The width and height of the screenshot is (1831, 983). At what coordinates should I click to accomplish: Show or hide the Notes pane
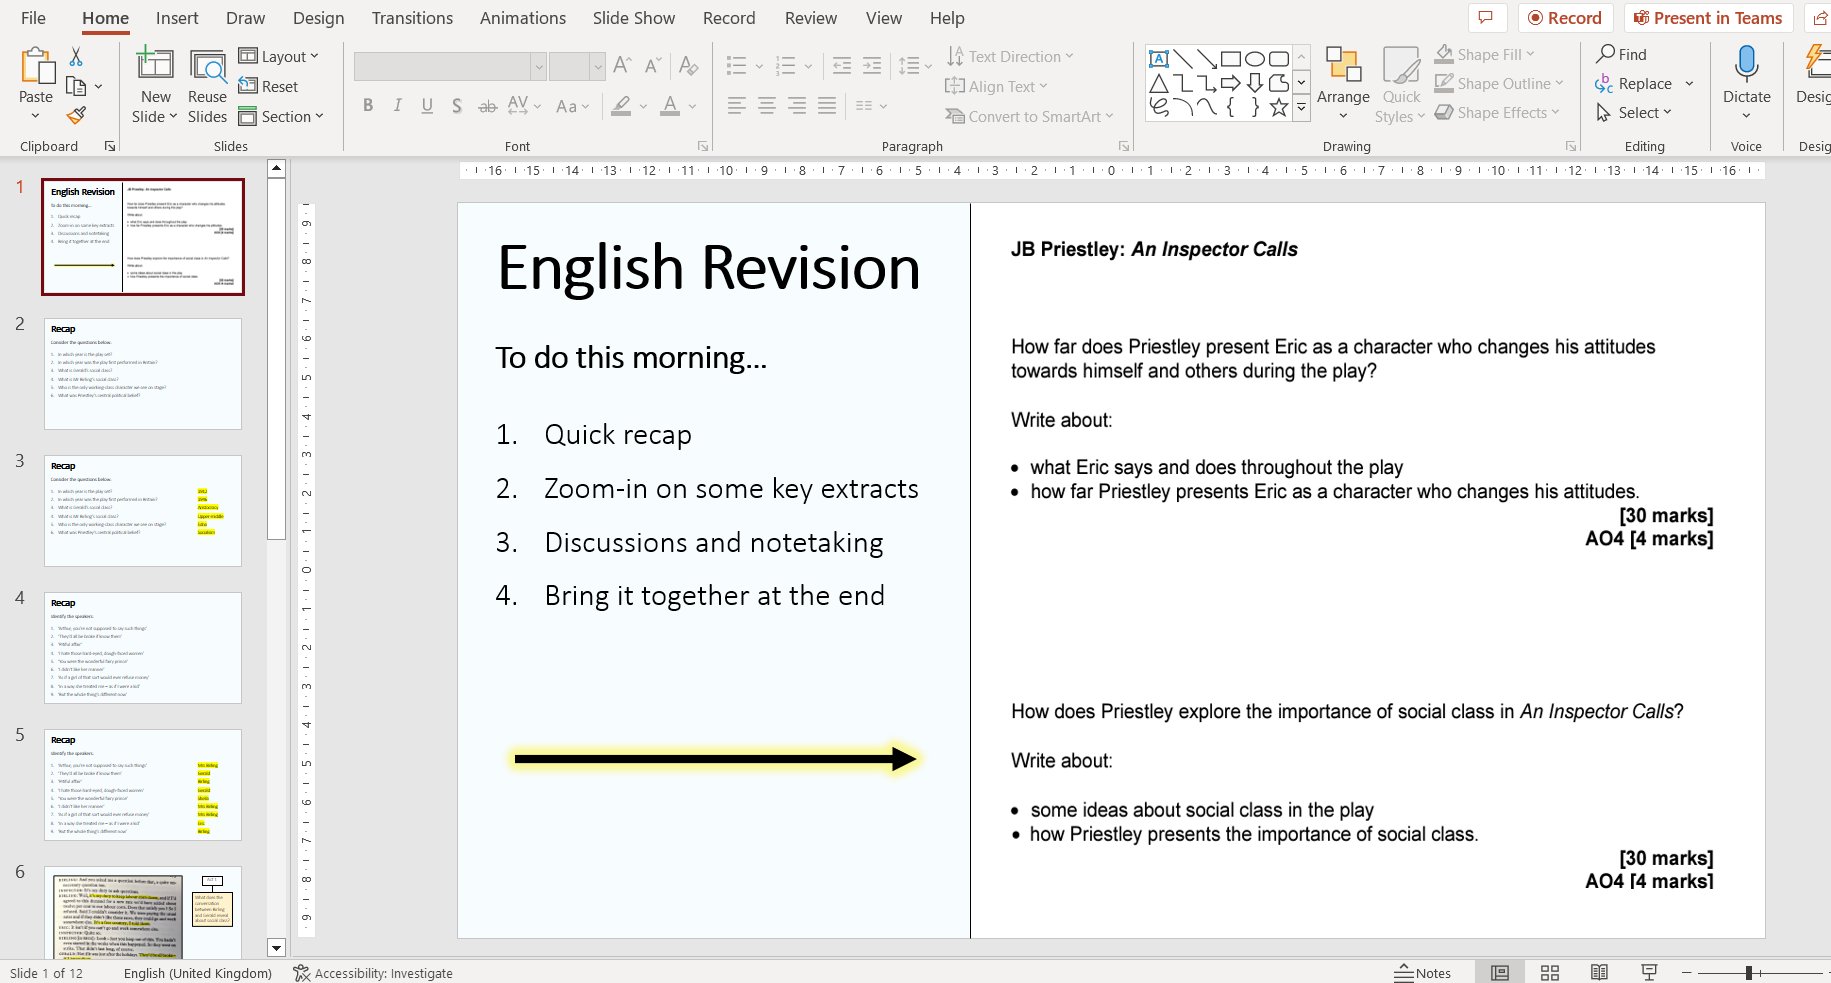point(1422,972)
